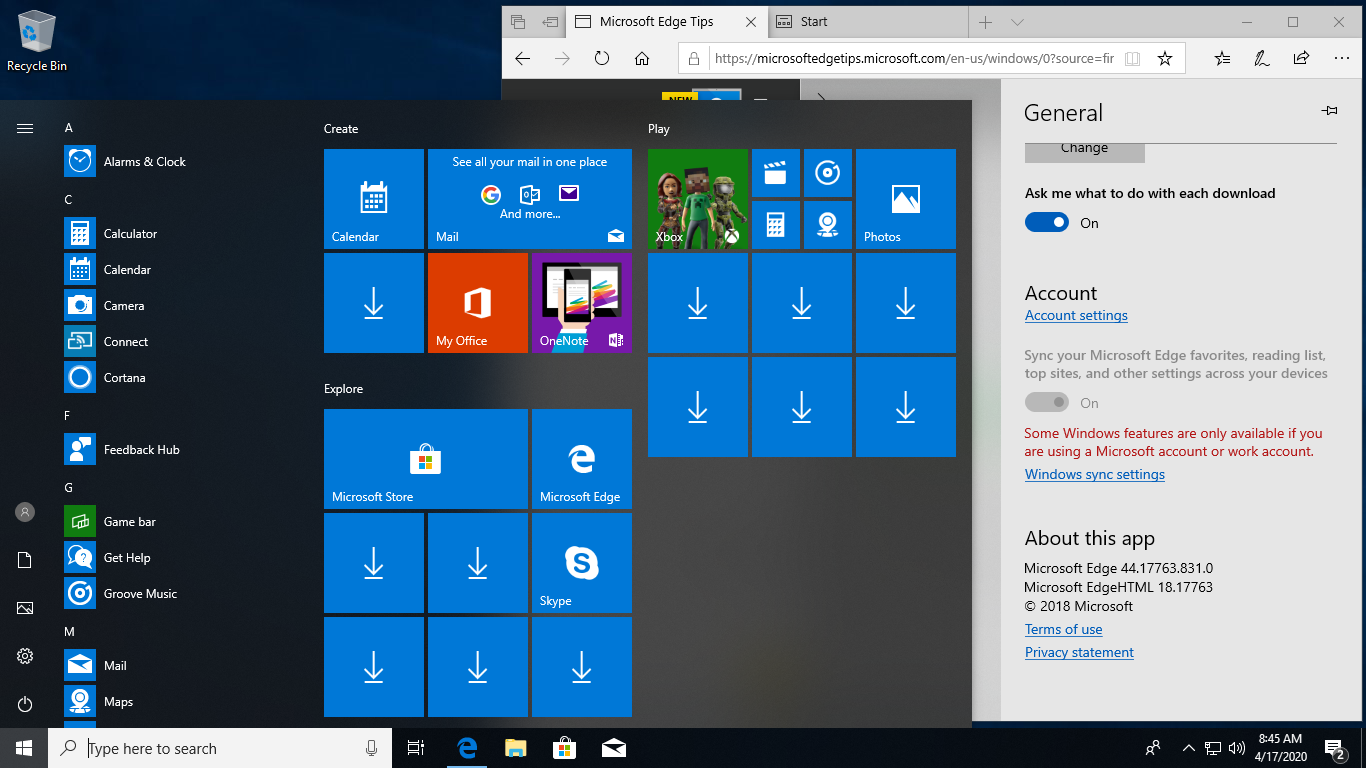
Task: Open the Windows sync settings link
Action: [x=1095, y=475]
